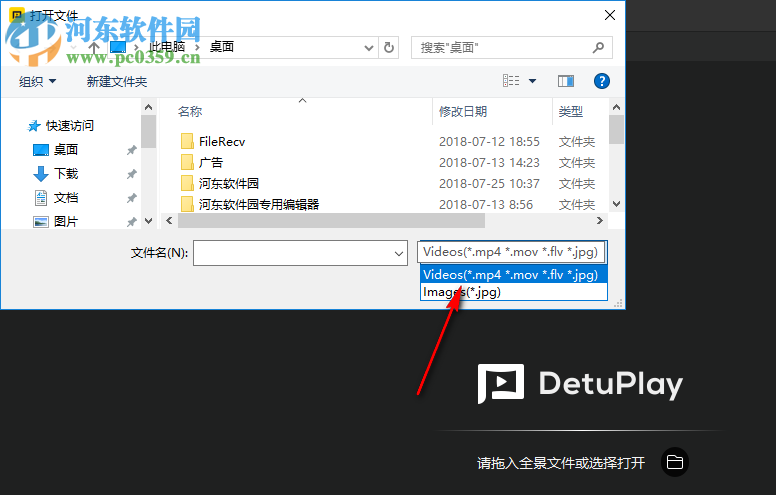Screen dimensions: 776x495
Task: Expand the address path history dropdown
Action: pyautogui.click(x=369, y=48)
